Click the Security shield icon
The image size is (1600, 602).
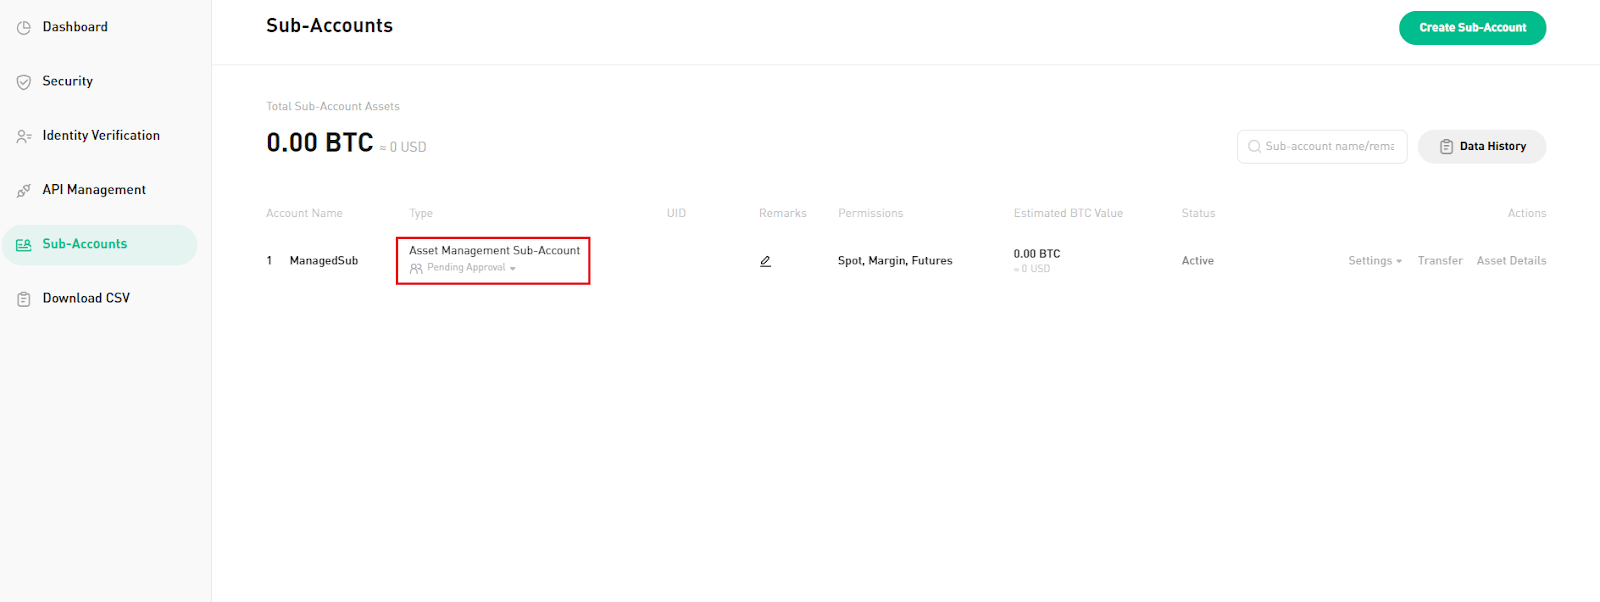[x=24, y=82]
